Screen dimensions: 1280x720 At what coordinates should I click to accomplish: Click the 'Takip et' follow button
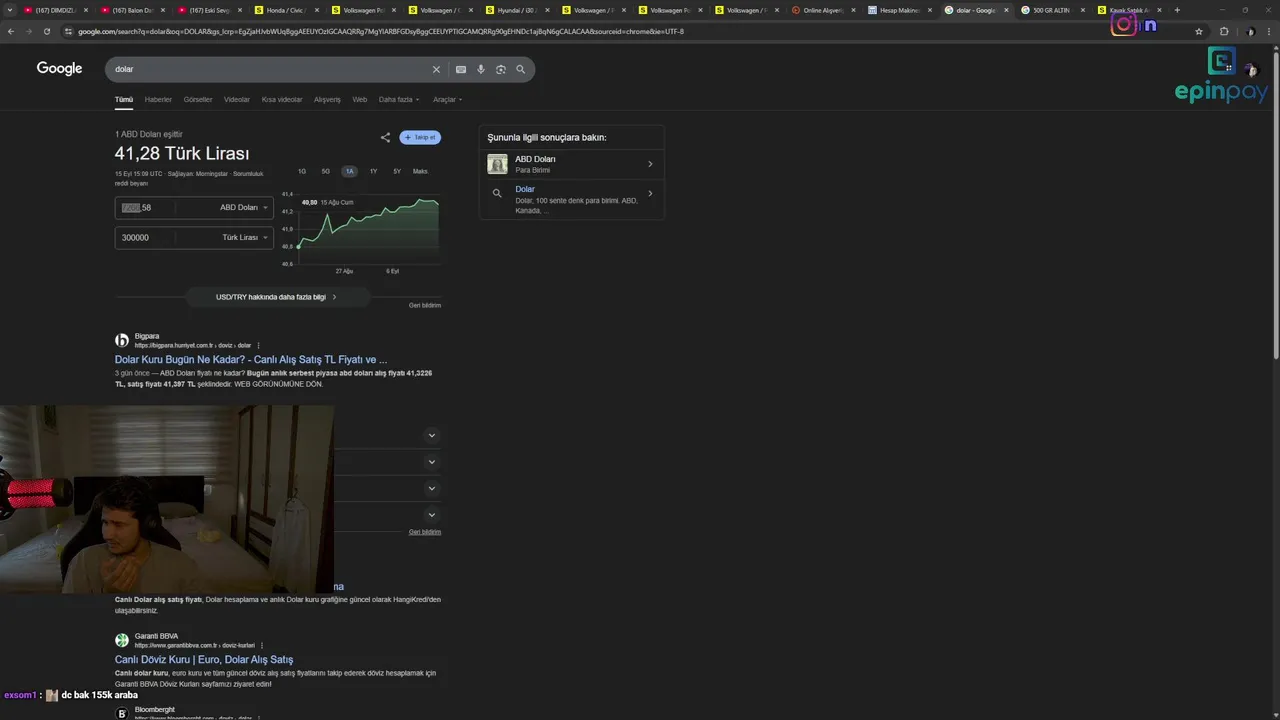[420, 137]
